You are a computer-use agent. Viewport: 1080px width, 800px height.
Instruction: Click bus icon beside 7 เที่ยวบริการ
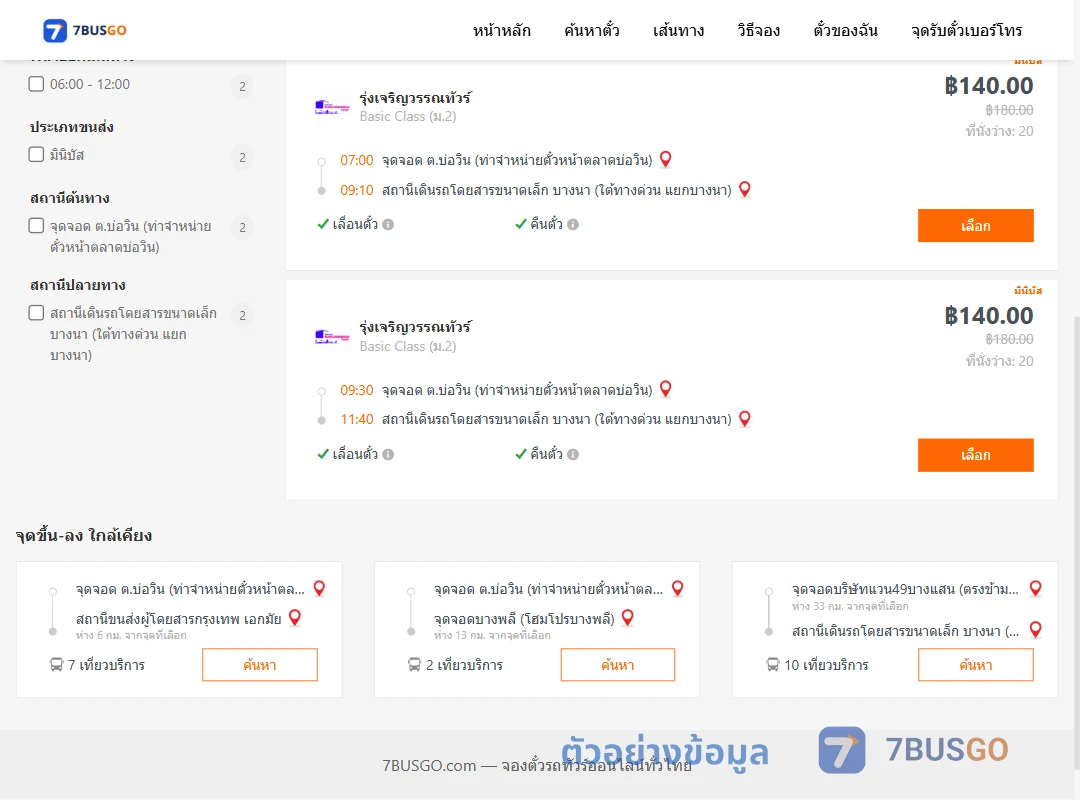[56, 665]
